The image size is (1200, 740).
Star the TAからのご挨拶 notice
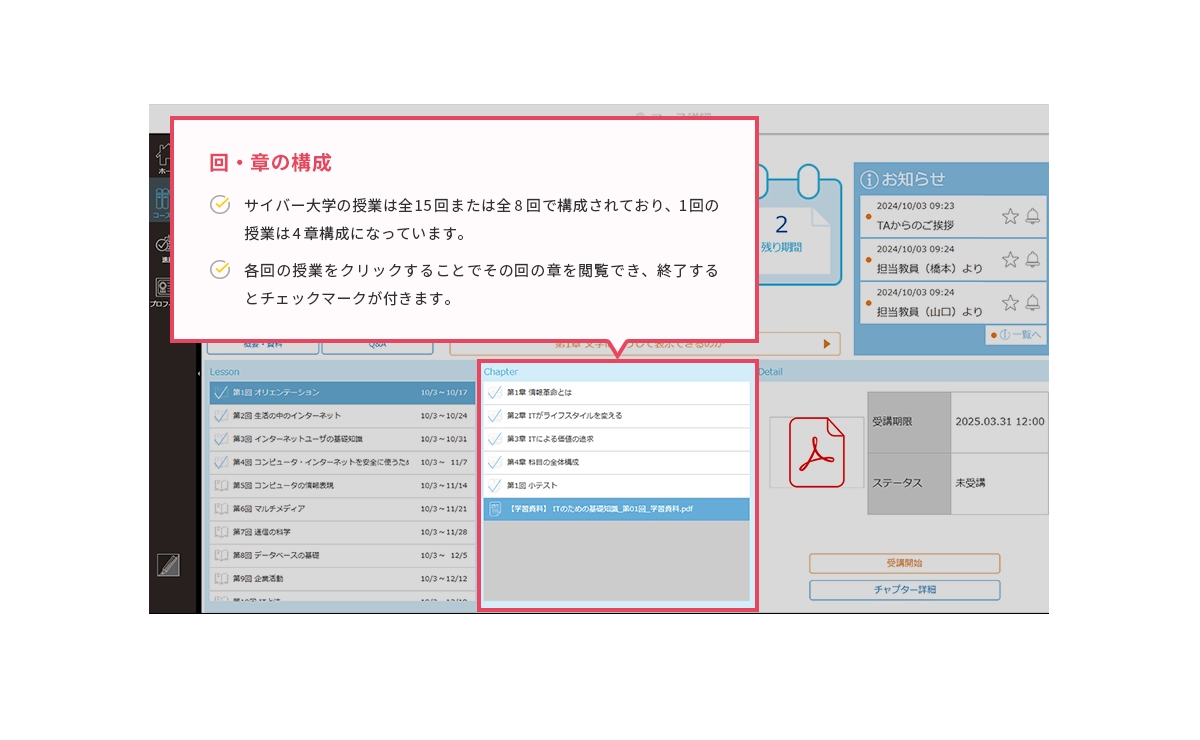(x=1010, y=216)
